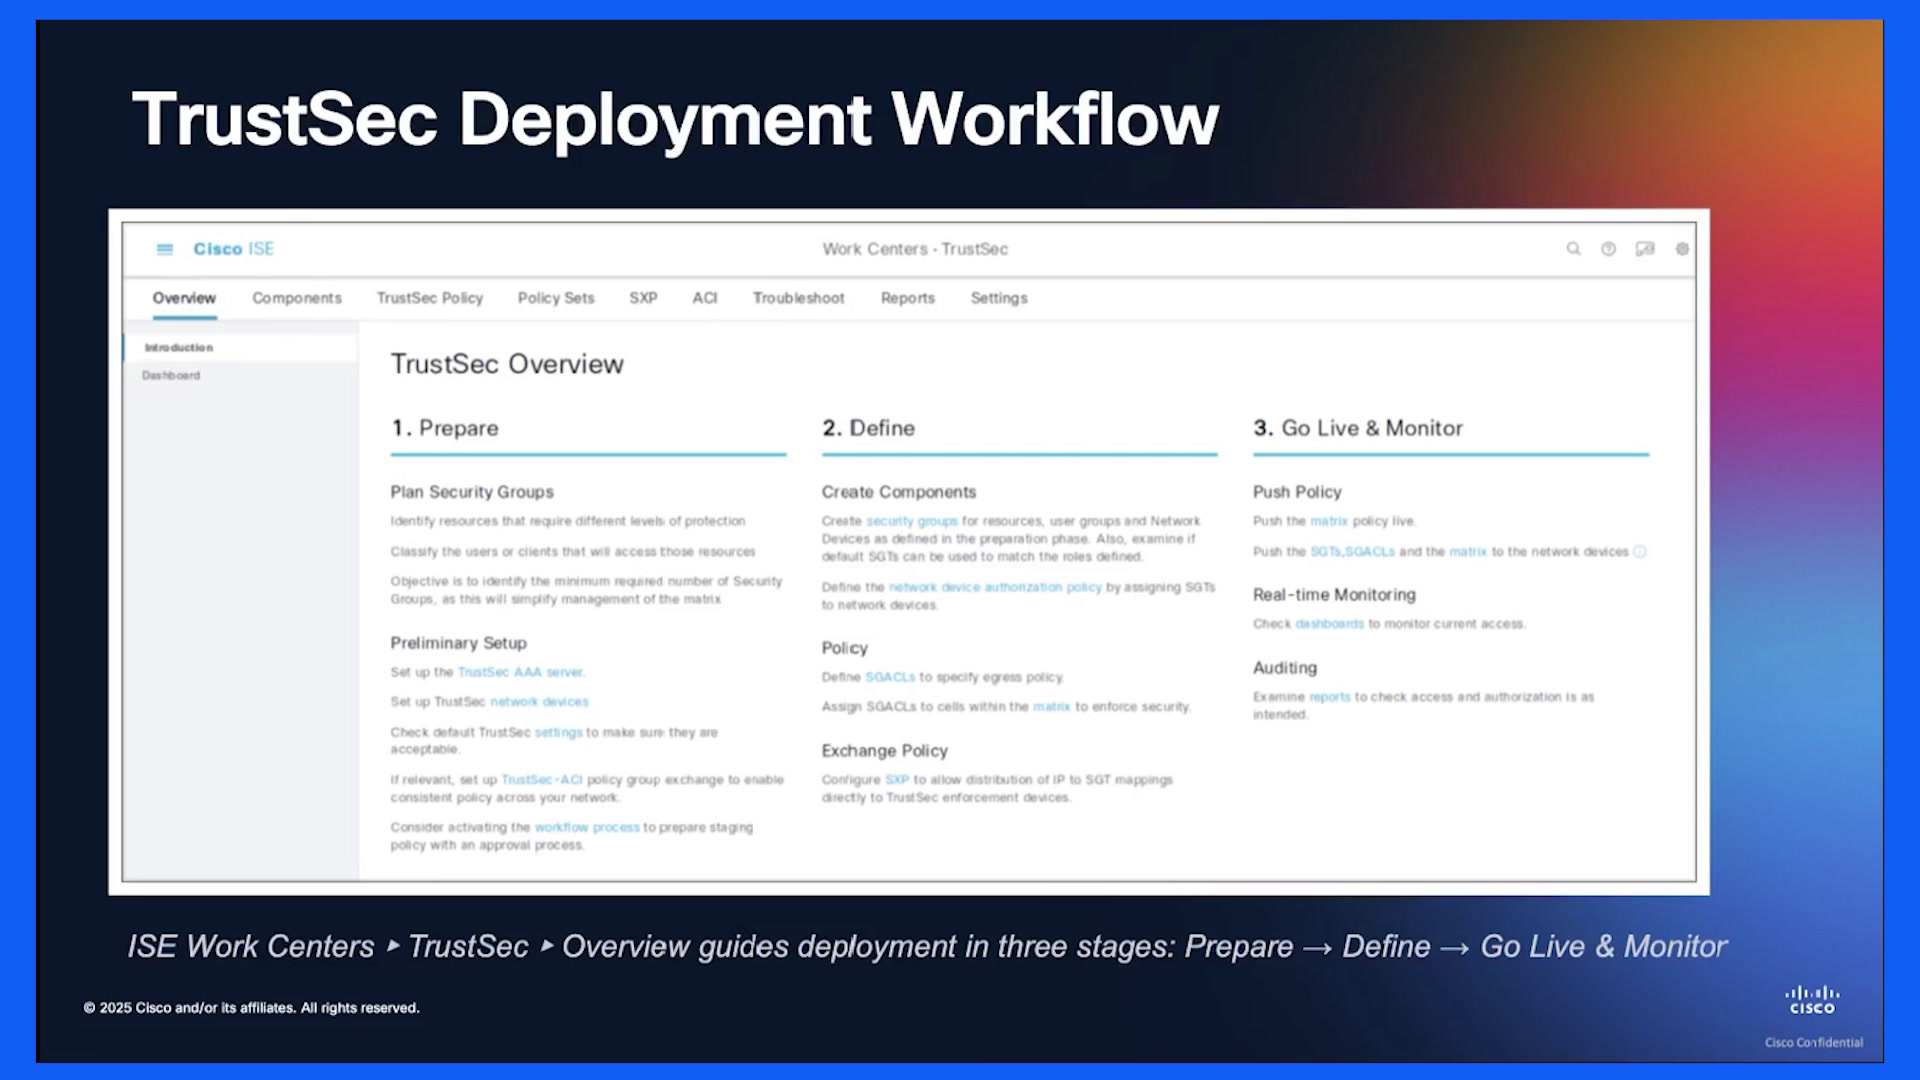Click the reports link under Auditing

(x=1329, y=697)
